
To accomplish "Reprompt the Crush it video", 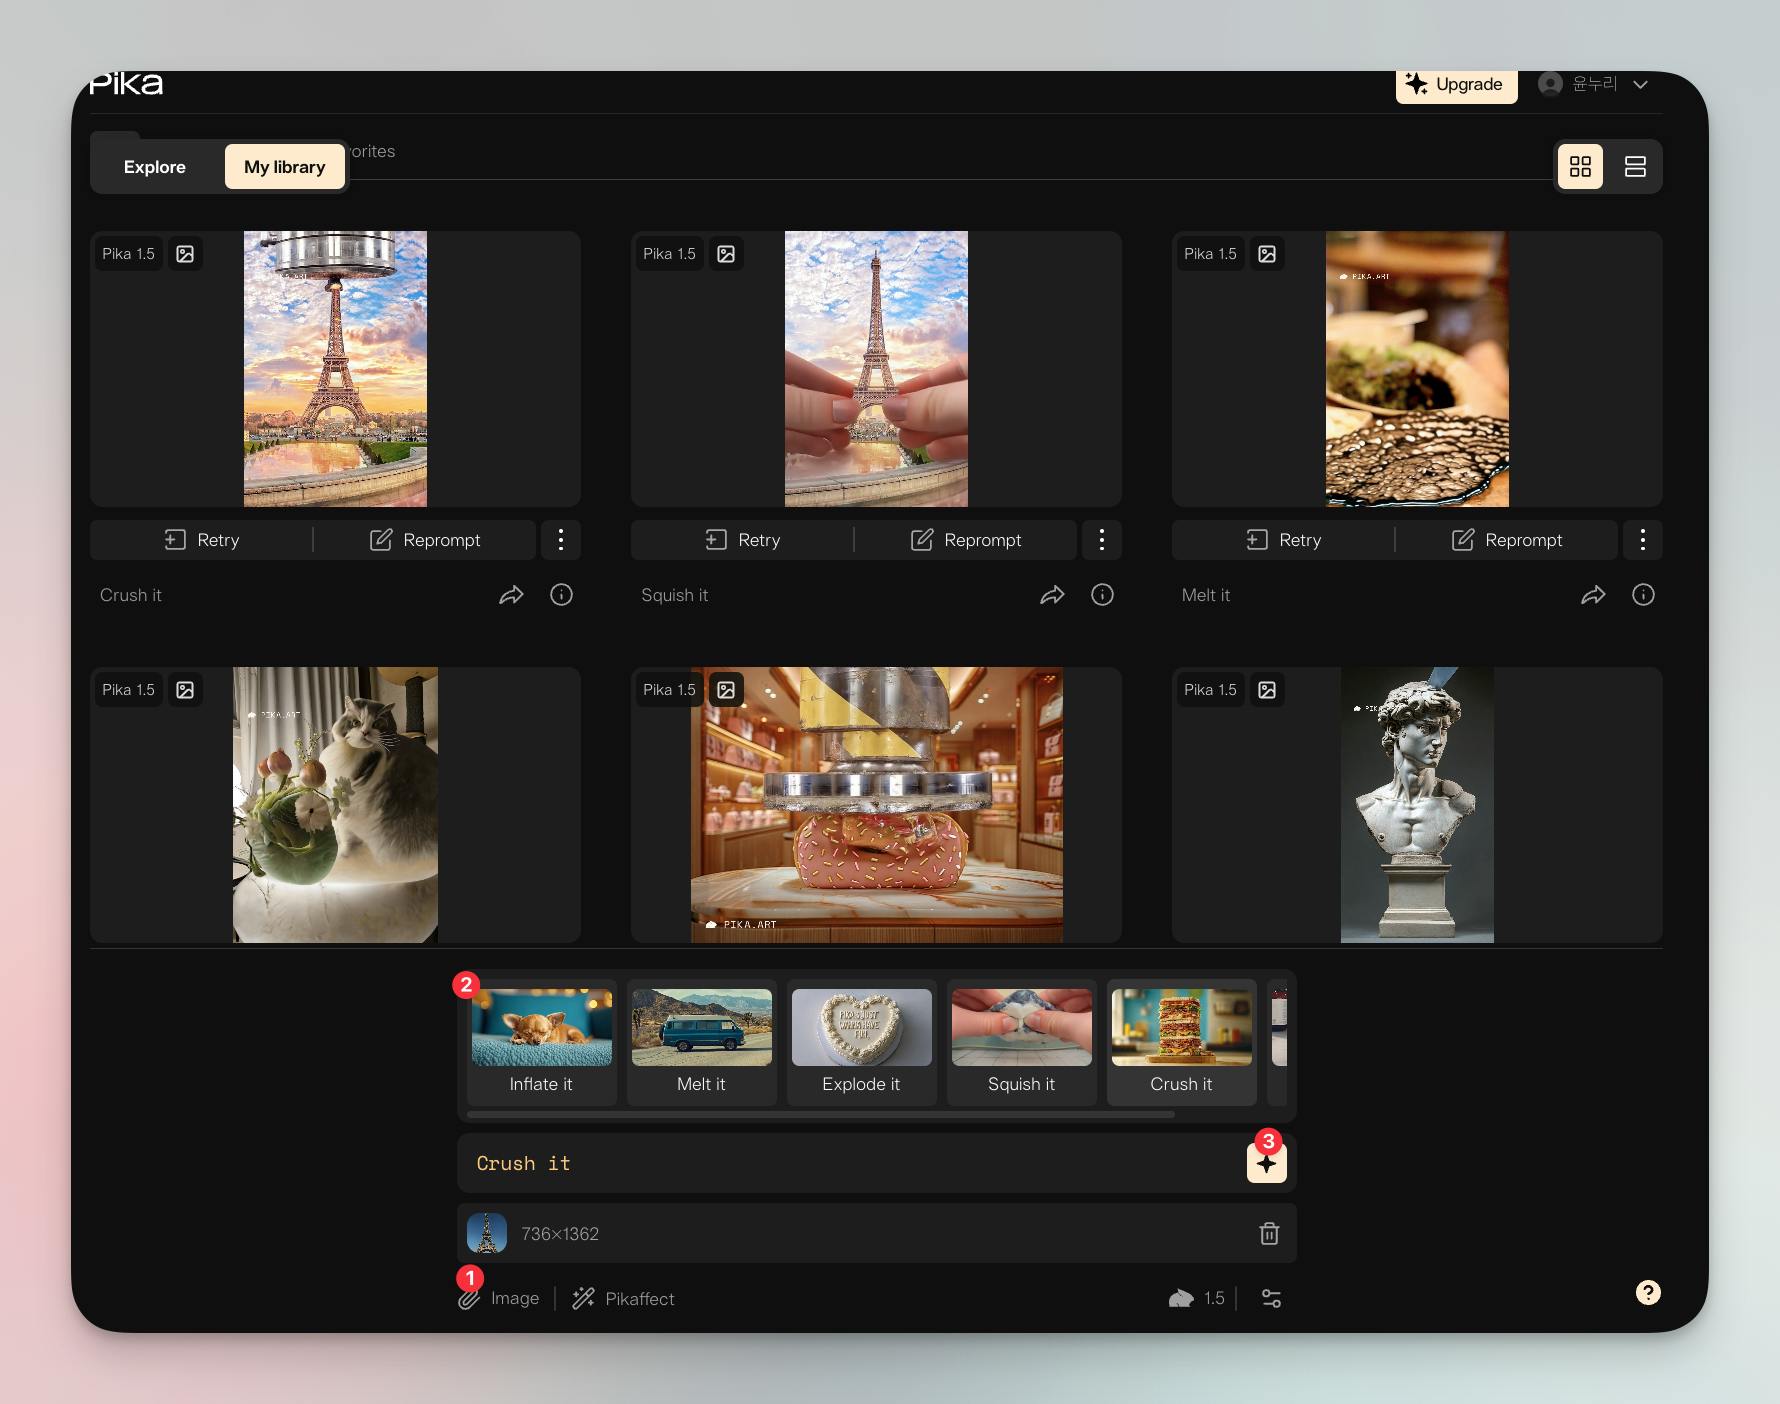I will pyautogui.click(x=426, y=540).
